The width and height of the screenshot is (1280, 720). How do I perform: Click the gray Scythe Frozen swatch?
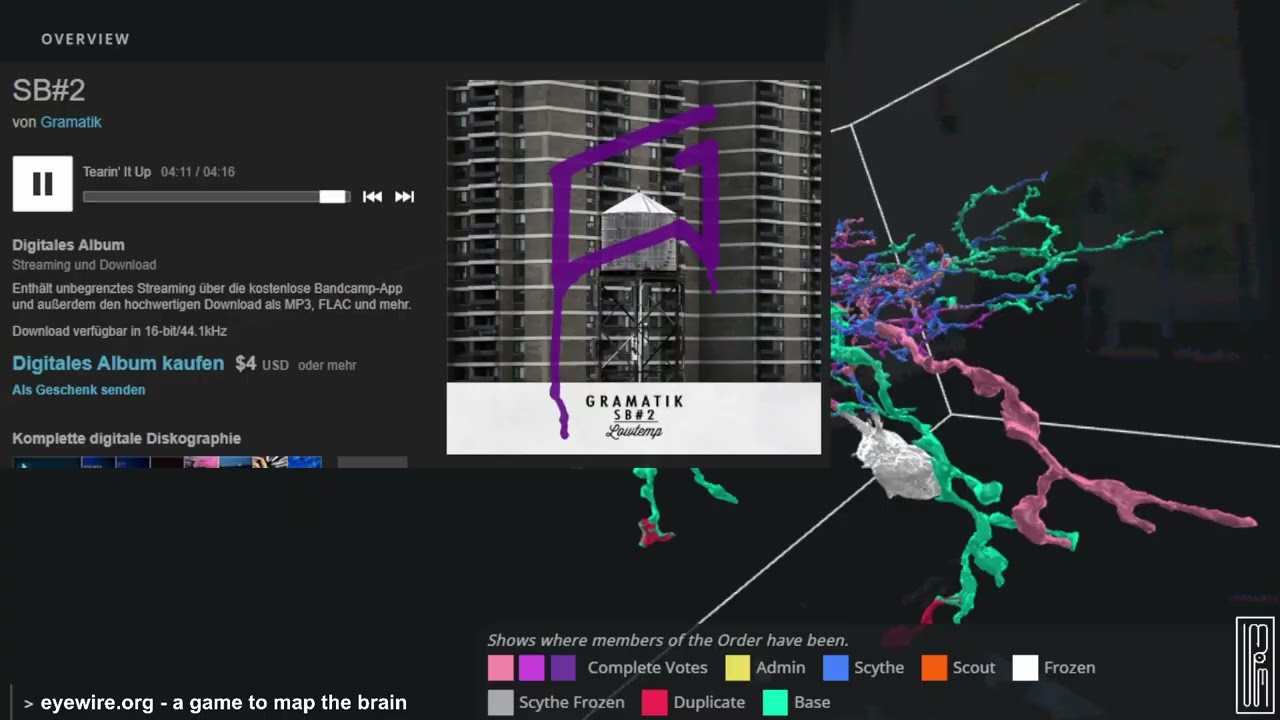click(500, 702)
